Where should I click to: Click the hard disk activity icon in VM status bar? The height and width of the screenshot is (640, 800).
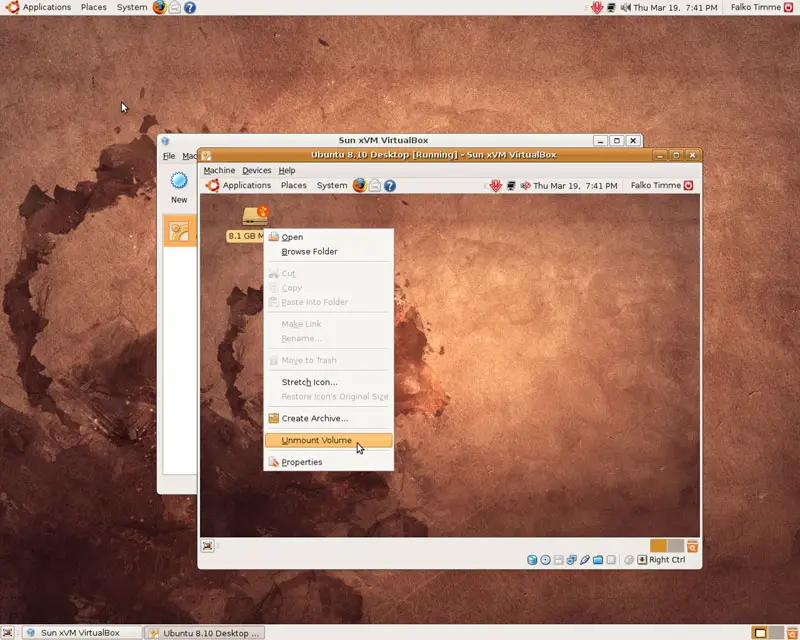(x=532, y=560)
